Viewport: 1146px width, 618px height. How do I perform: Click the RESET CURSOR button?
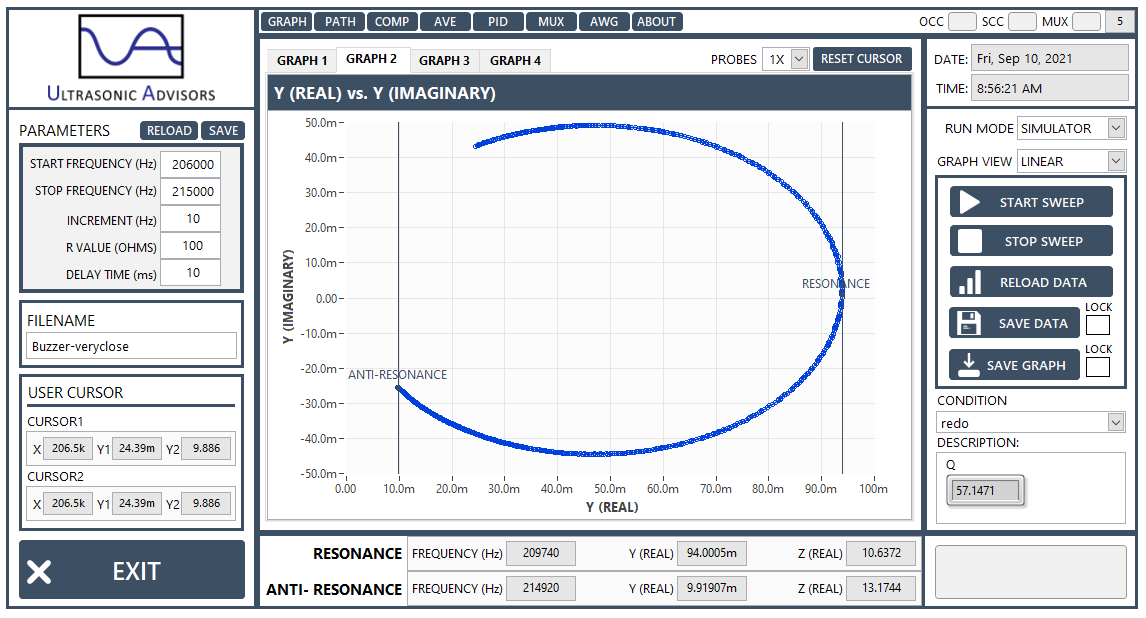[862, 59]
